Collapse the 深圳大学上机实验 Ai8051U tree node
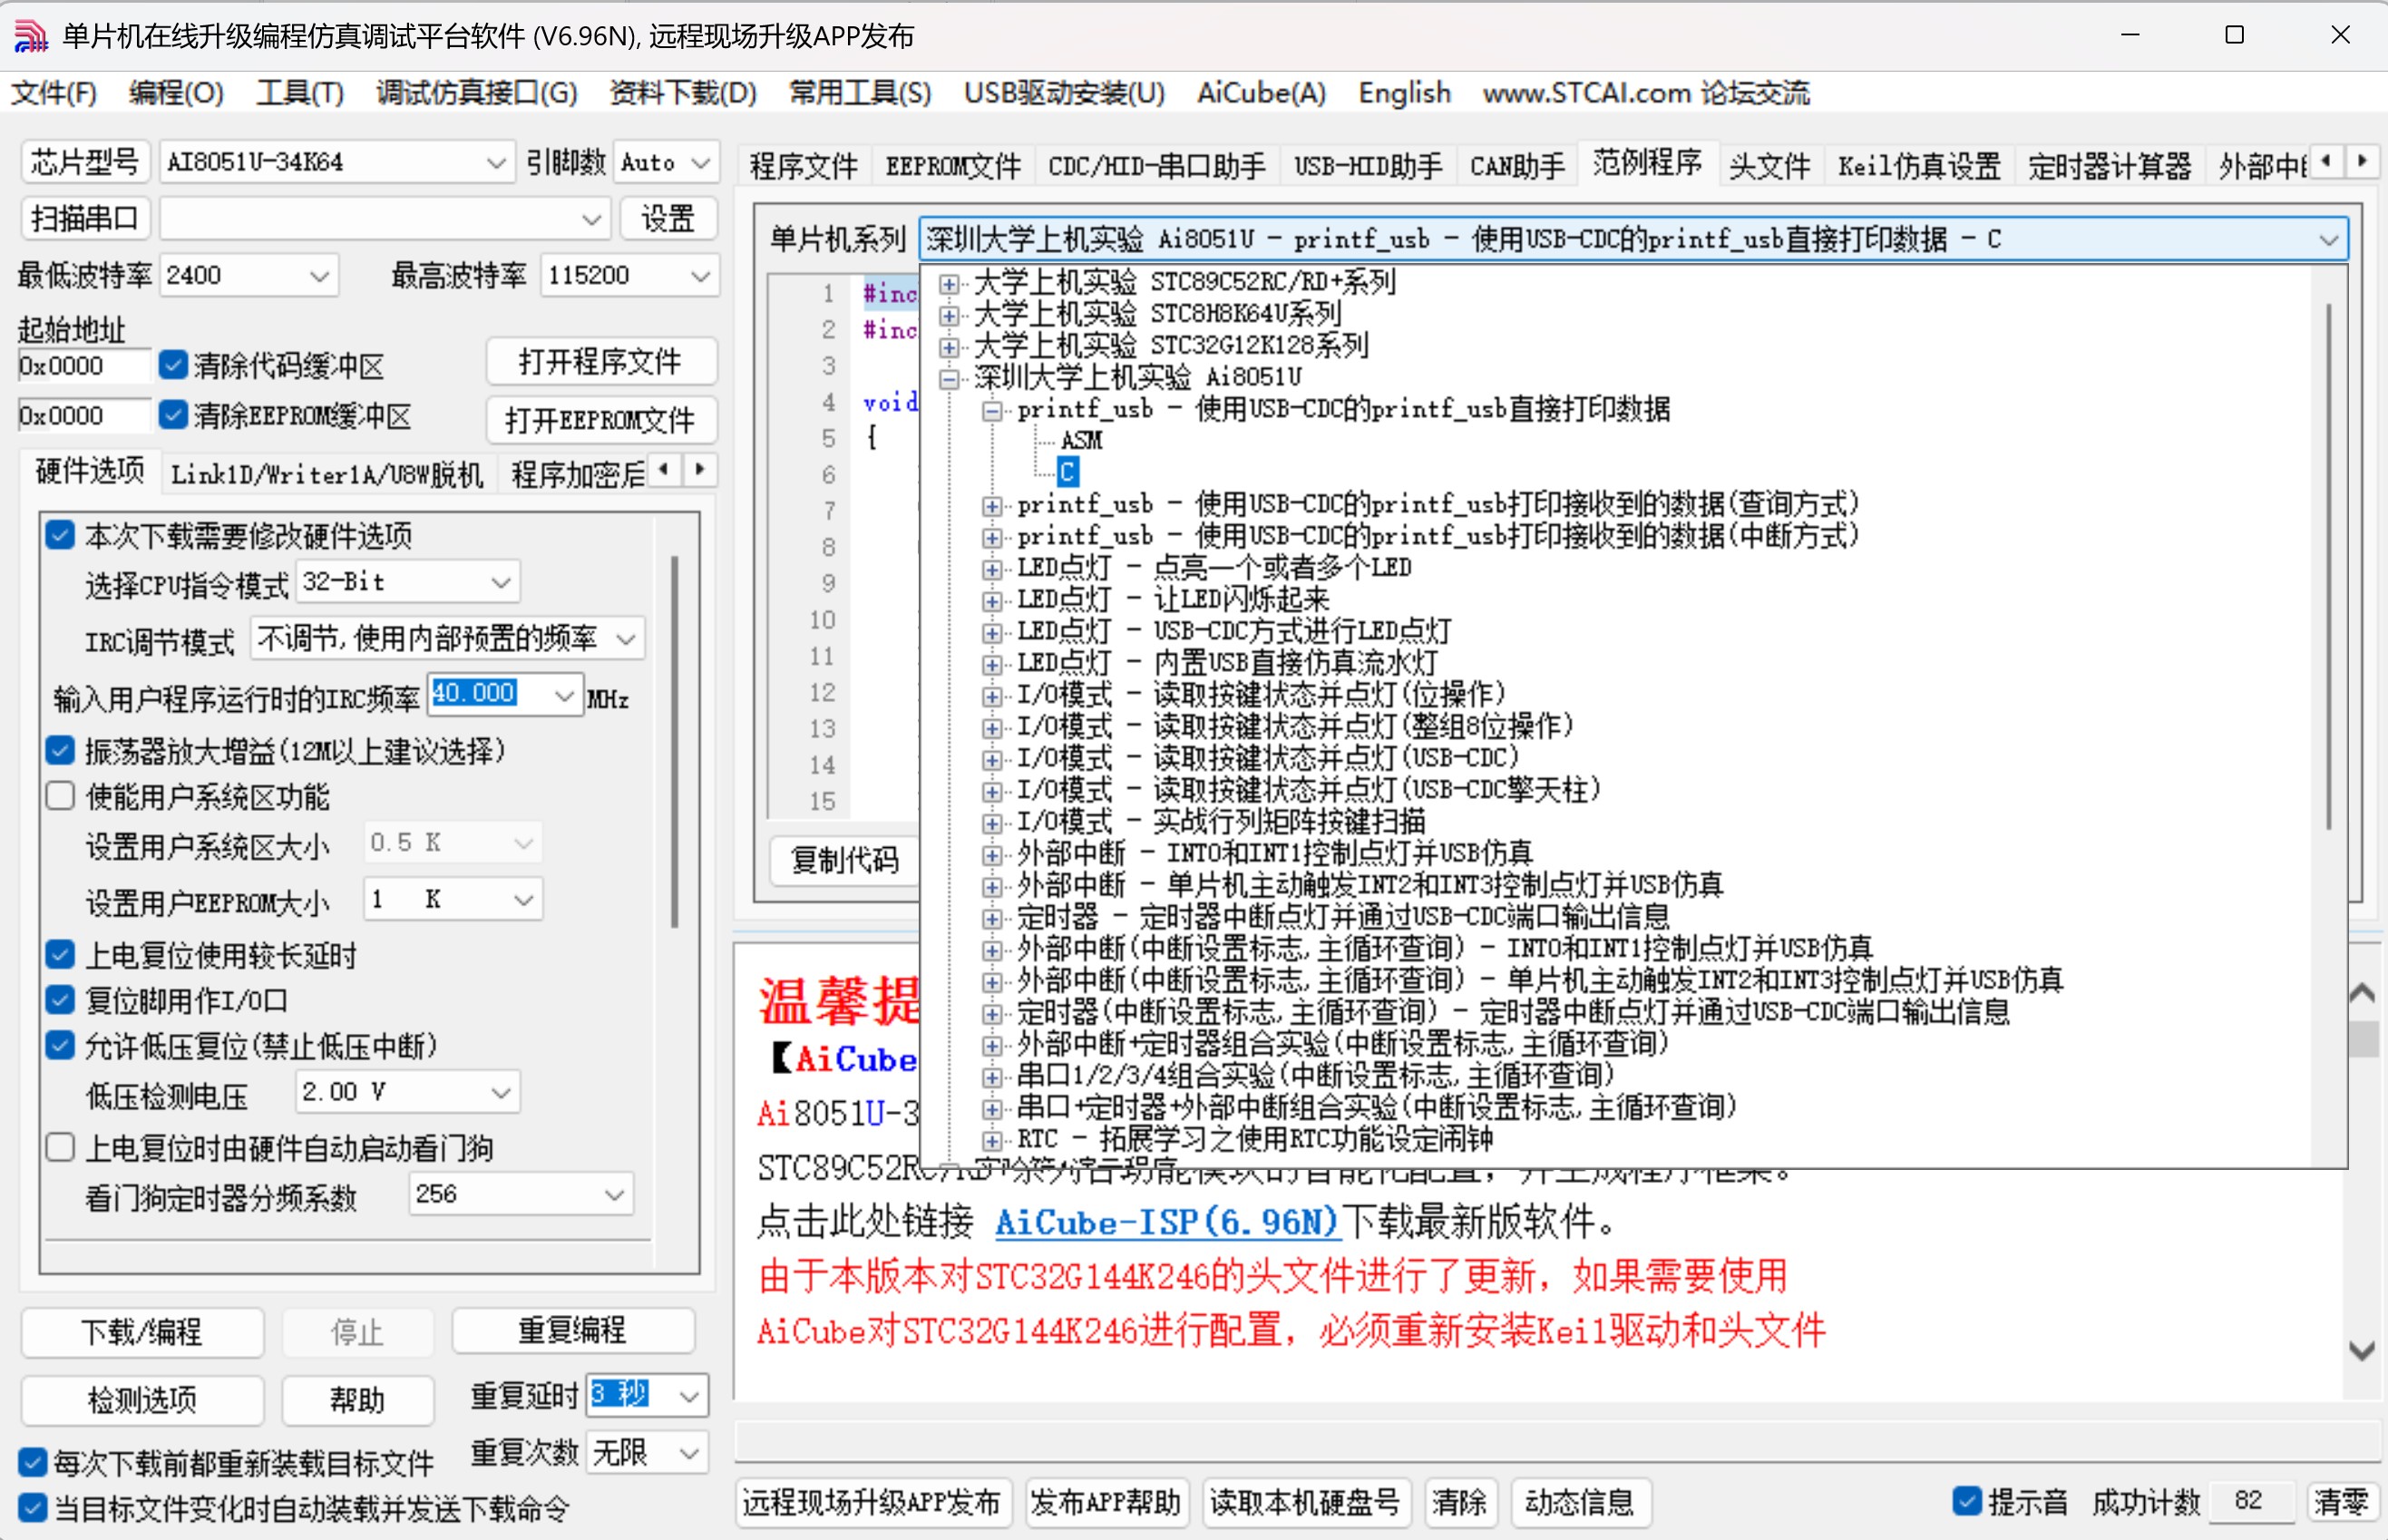 coord(947,378)
